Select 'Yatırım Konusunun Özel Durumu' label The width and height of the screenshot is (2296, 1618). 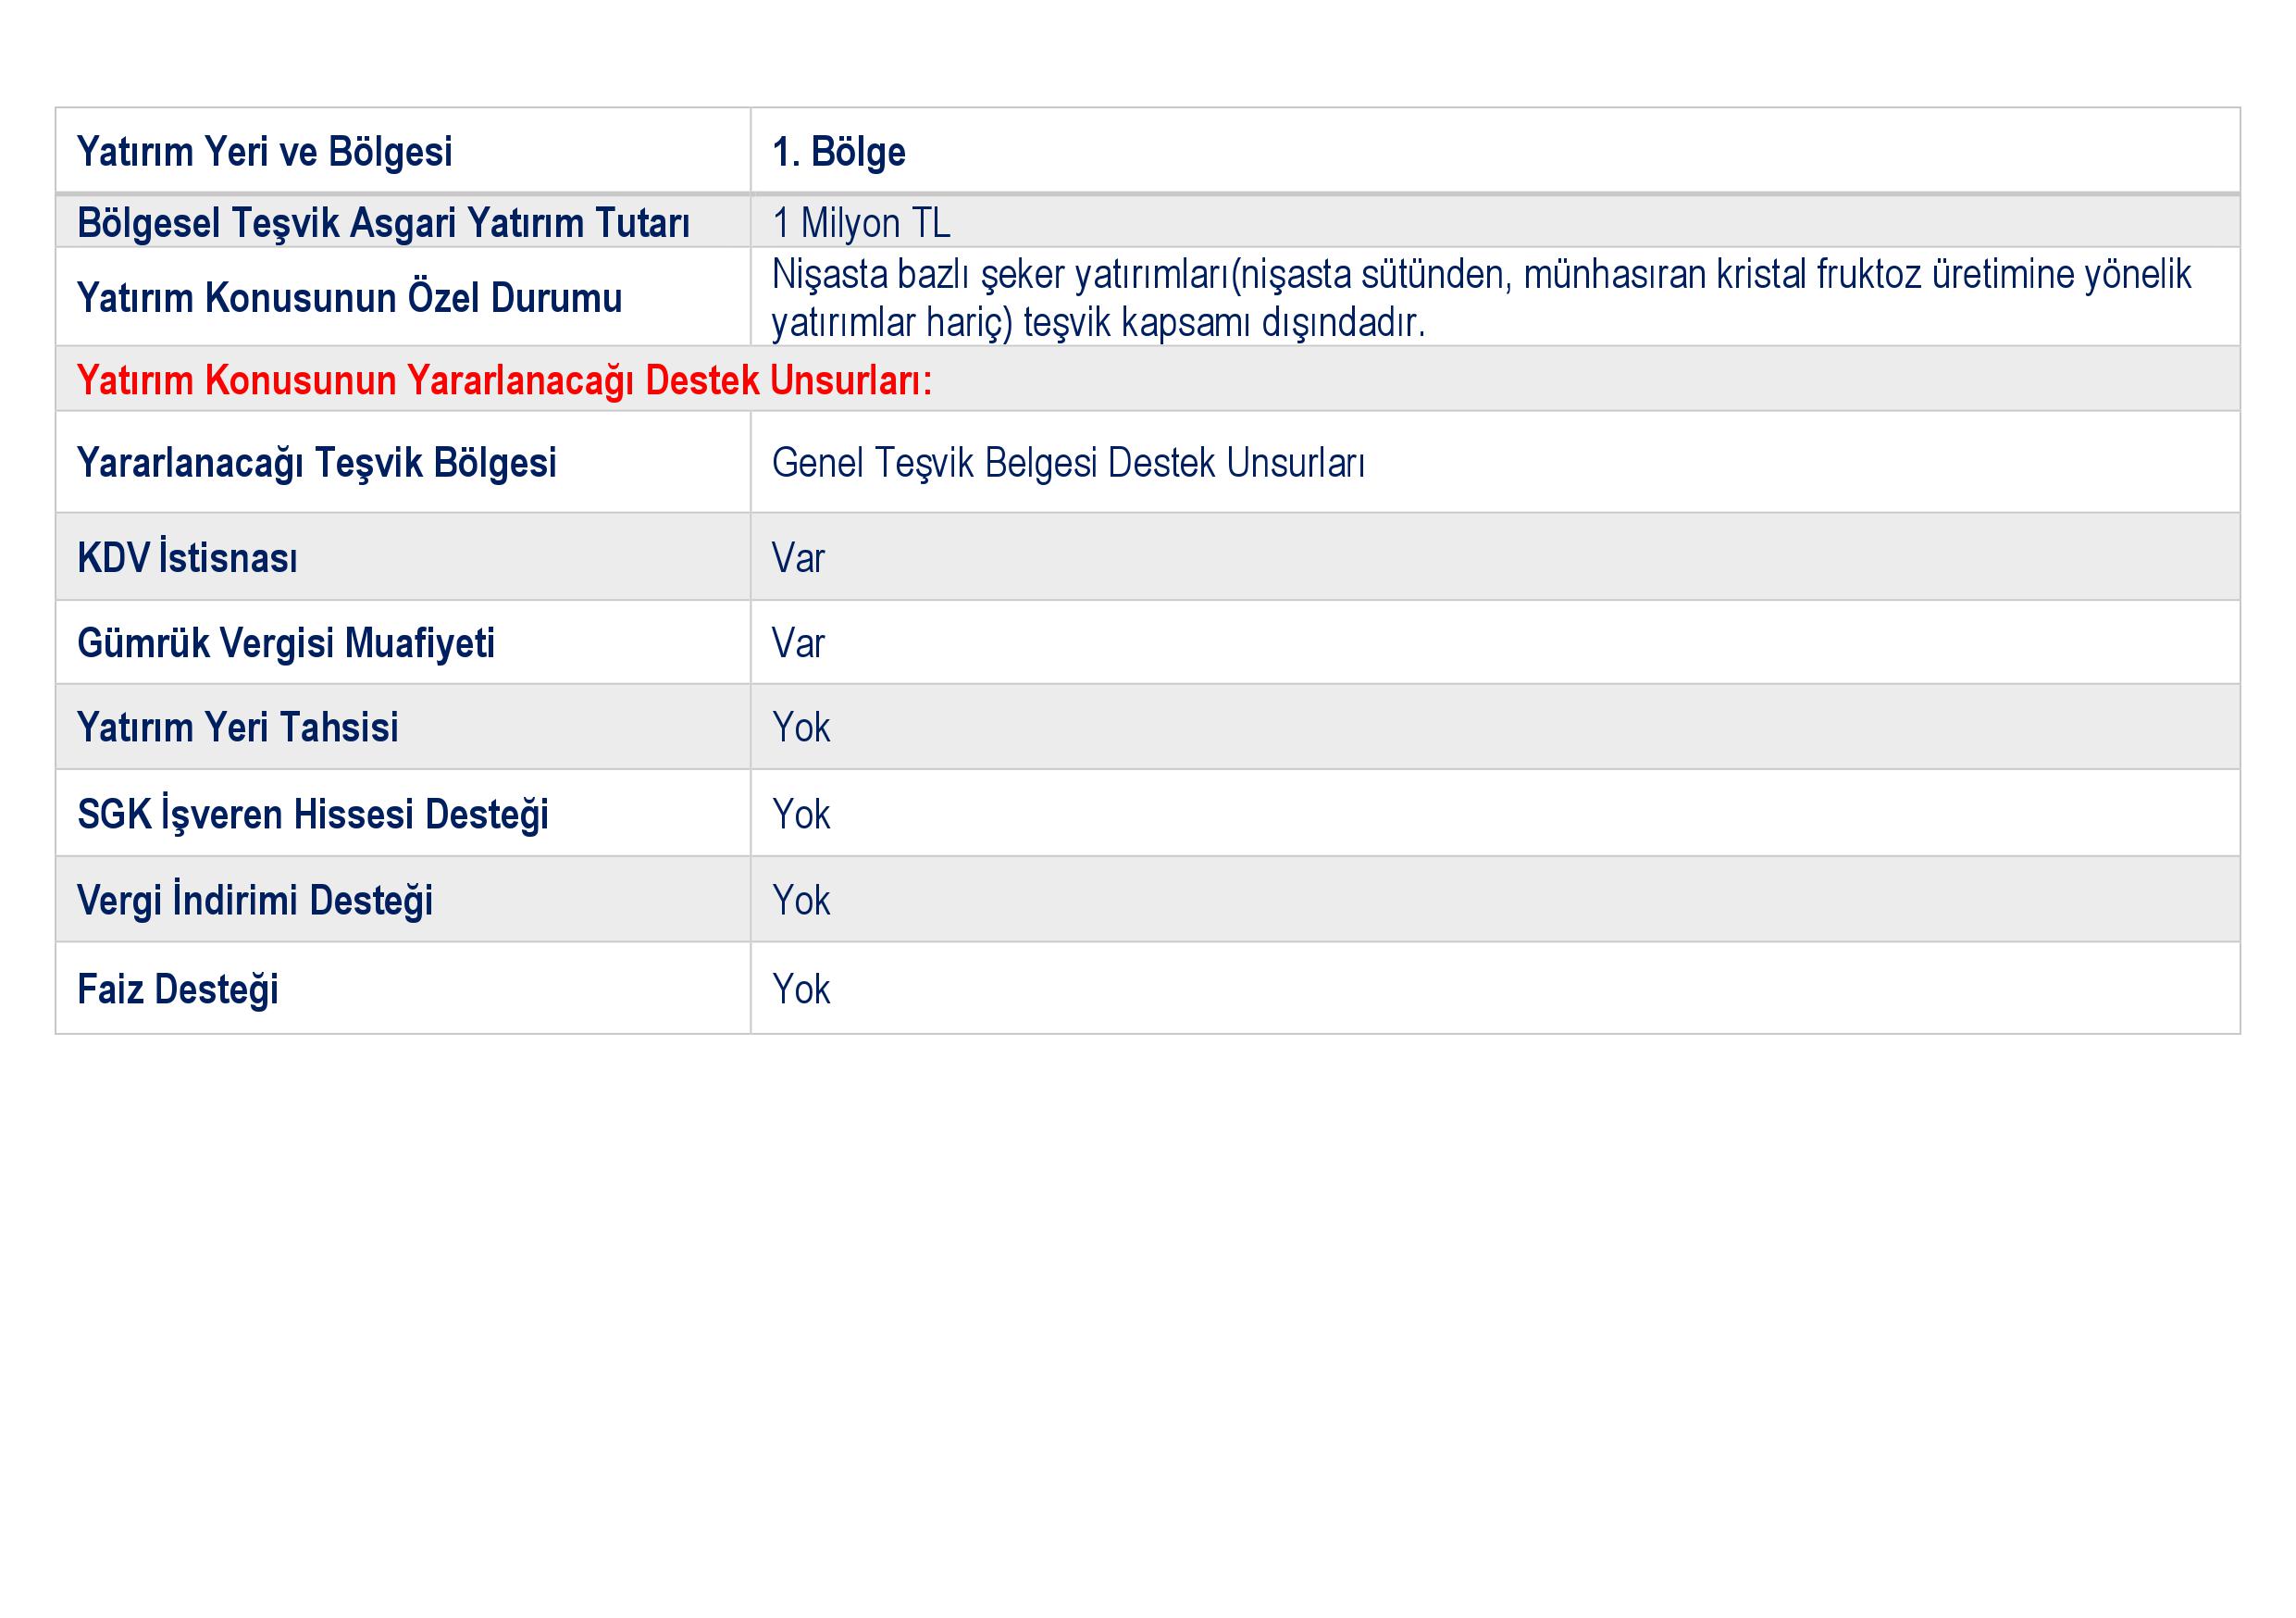(x=349, y=298)
